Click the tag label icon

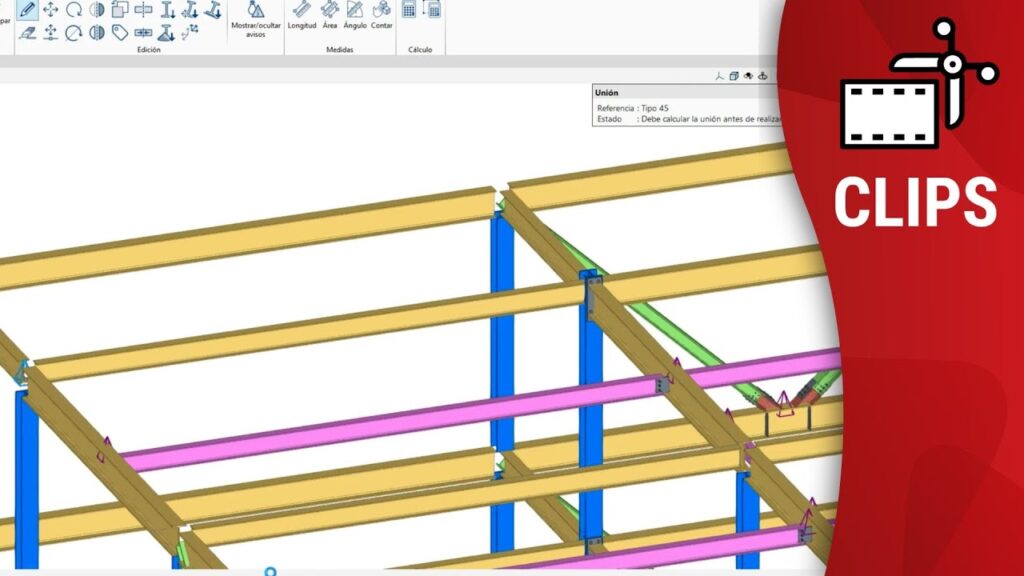coord(120,33)
